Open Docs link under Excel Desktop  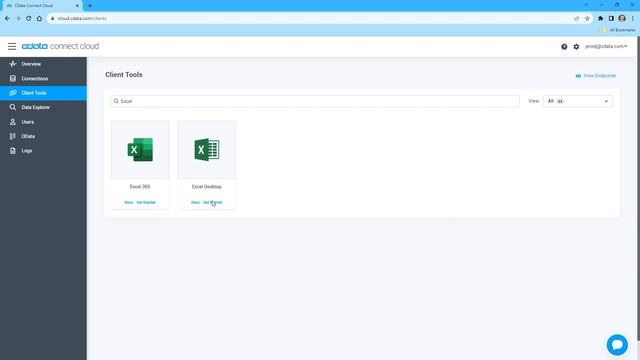tap(196, 202)
